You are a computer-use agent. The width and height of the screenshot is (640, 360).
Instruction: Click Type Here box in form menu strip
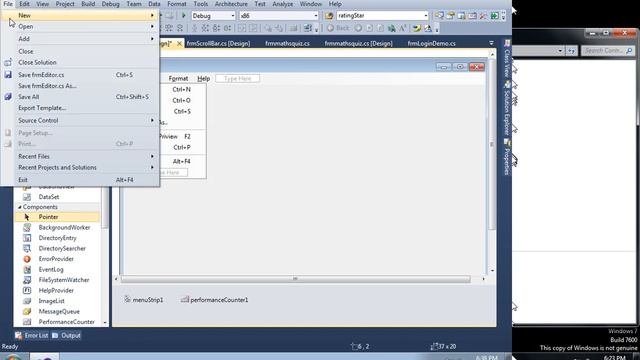click(x=238, y=78)
